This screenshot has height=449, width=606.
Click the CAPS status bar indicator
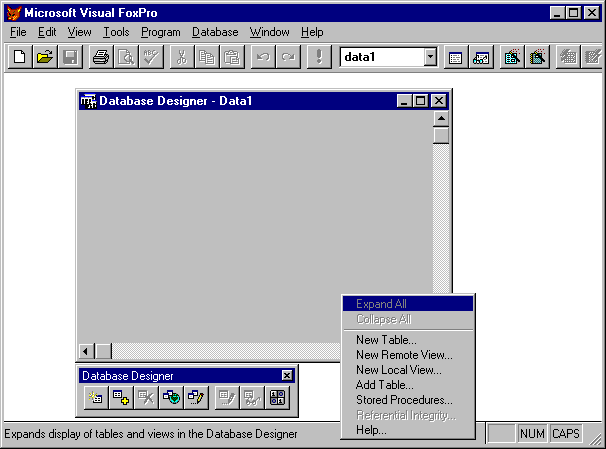point(565,434)
